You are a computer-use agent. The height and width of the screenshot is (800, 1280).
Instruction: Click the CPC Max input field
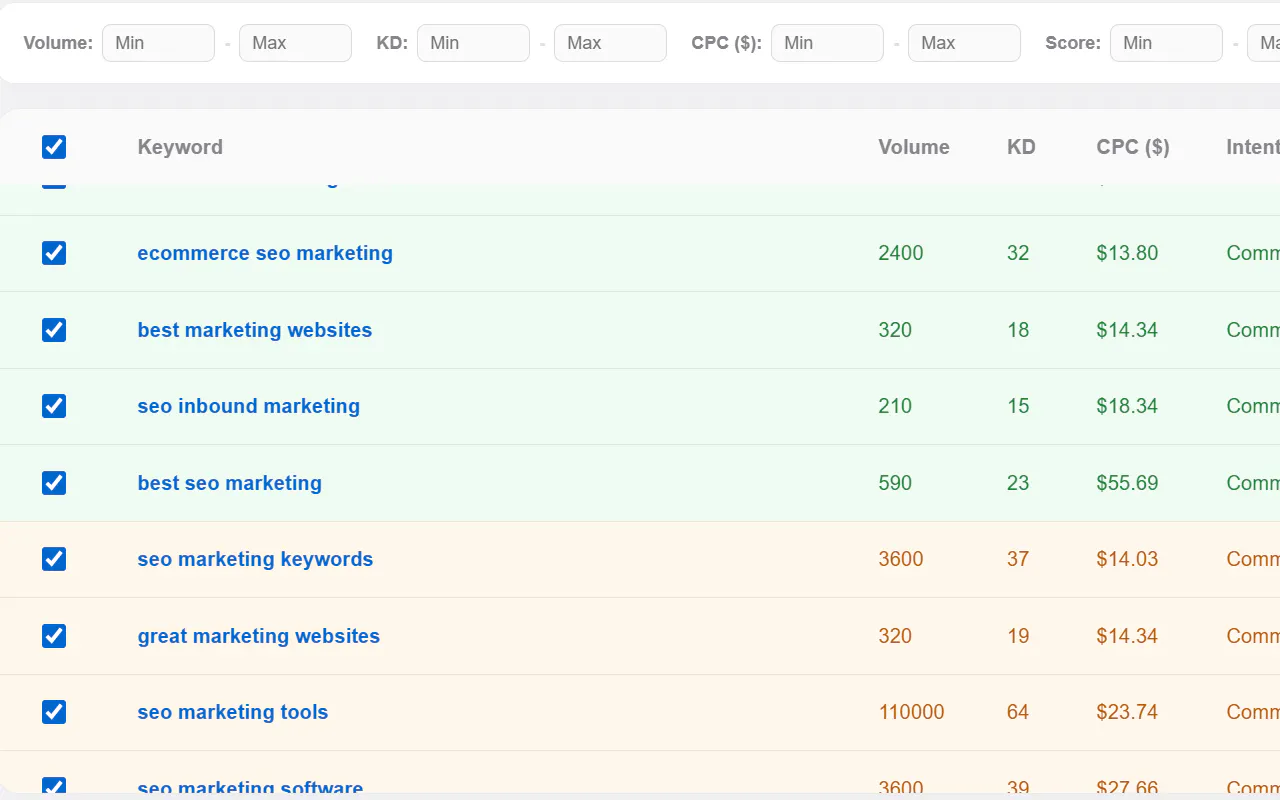pos(964,43)
